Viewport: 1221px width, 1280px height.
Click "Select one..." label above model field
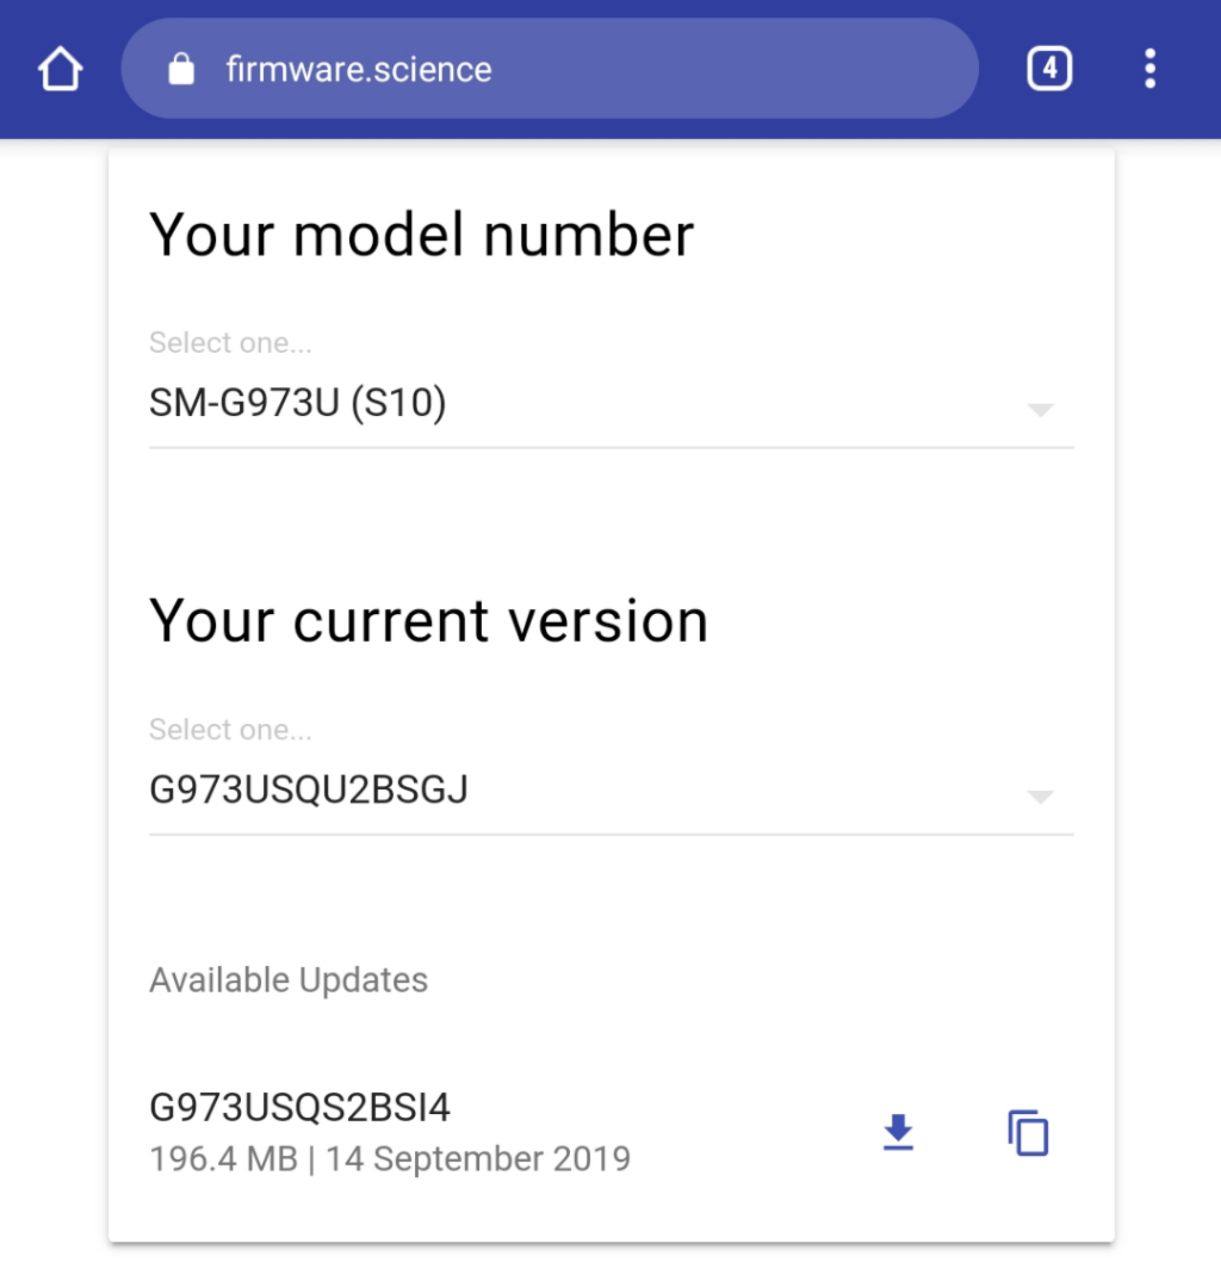[x=230, y=343]
